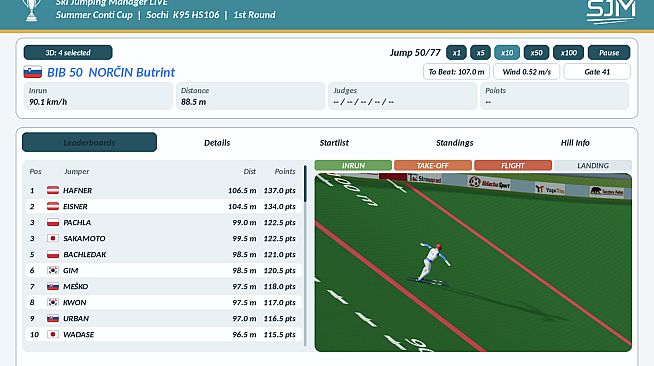Select the x10 speed option
Viewport: 654px width, 366px height.
click(507, 53)
